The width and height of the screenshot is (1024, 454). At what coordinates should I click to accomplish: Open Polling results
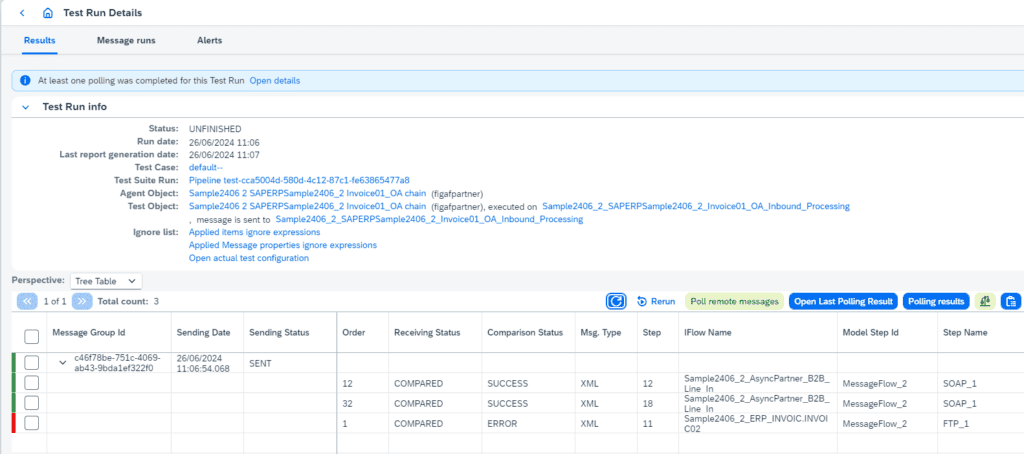pyautogui.click(x=936, y=301)
